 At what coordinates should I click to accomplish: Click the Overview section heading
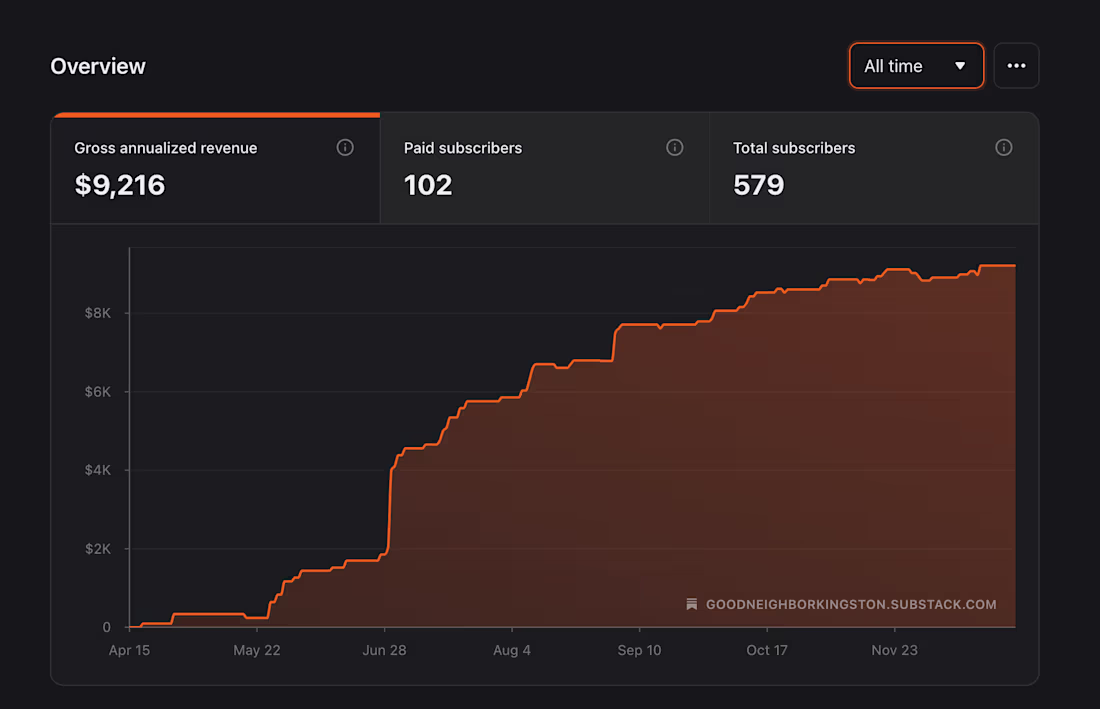click(x=98, y=66)
